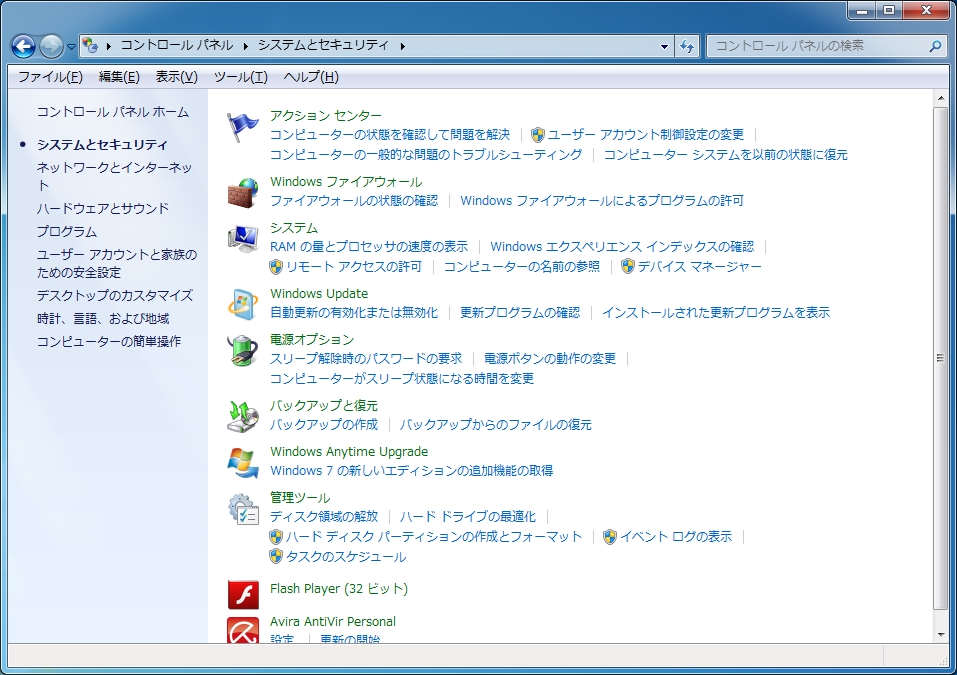Expand the address bar history dropdown

(664, 46)
